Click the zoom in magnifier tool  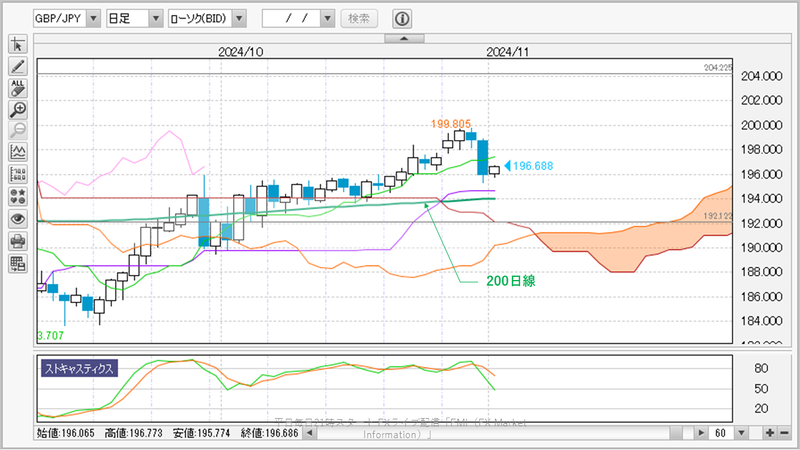18,109
